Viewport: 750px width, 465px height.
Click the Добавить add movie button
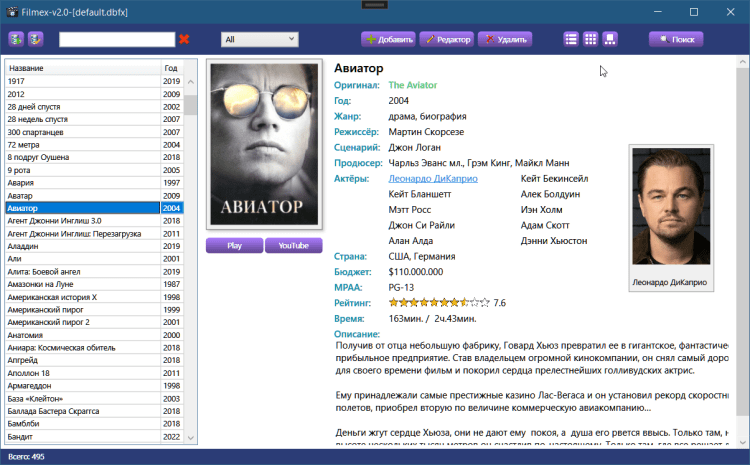[388, 39]
